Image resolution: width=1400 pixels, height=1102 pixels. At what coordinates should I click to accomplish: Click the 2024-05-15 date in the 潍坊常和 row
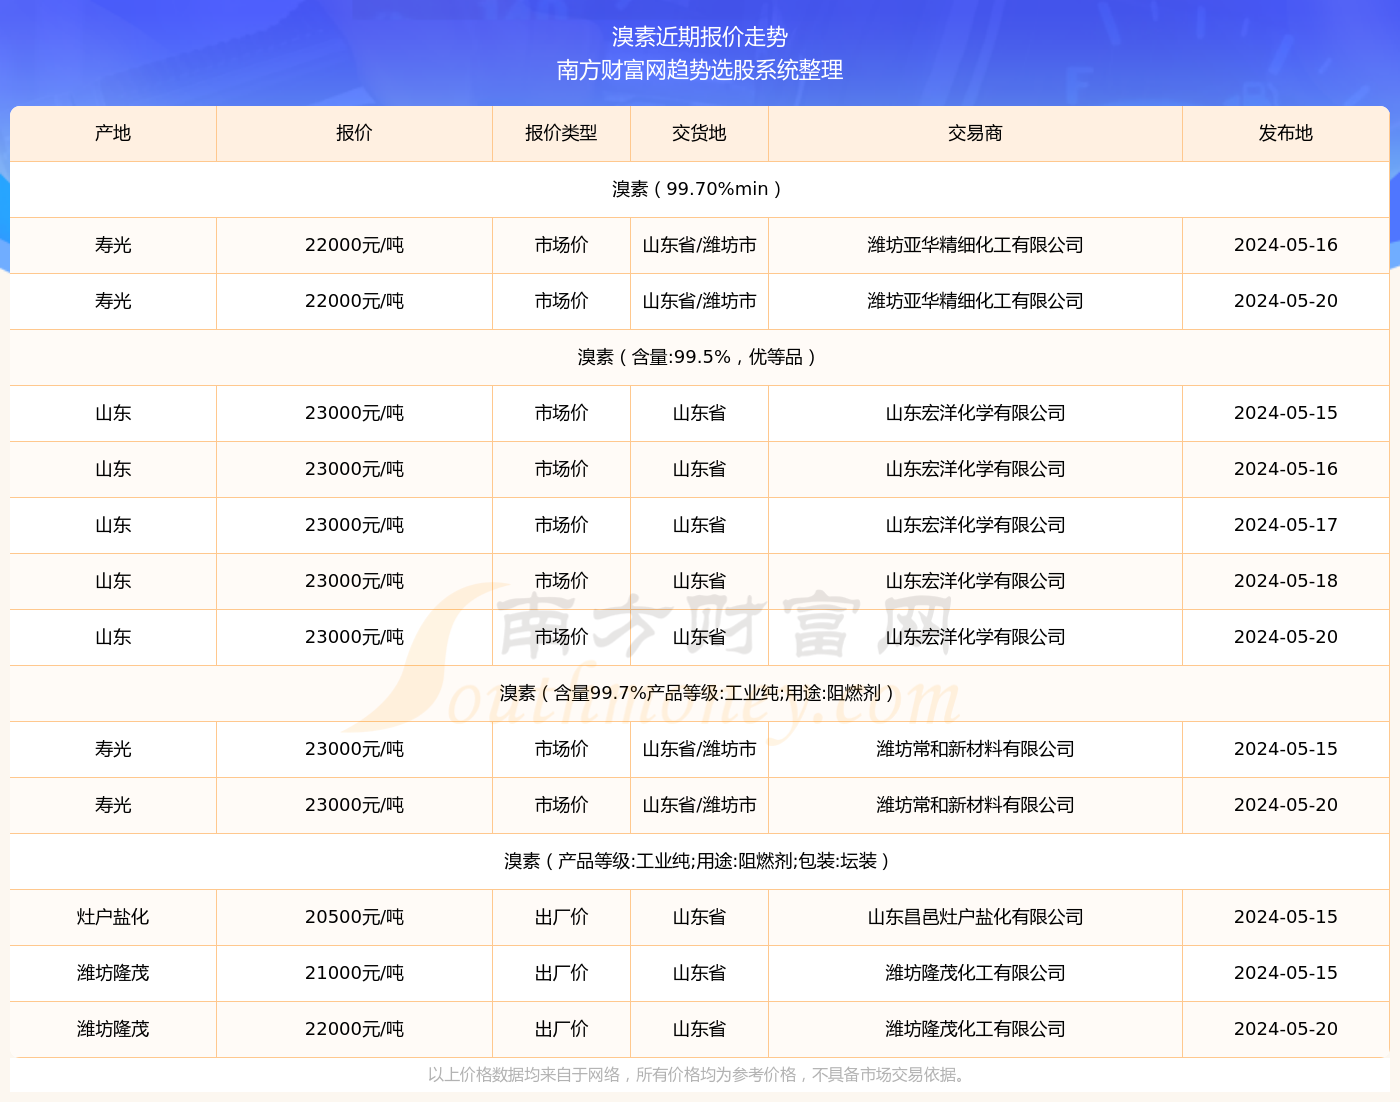(x=1286, y=749)
